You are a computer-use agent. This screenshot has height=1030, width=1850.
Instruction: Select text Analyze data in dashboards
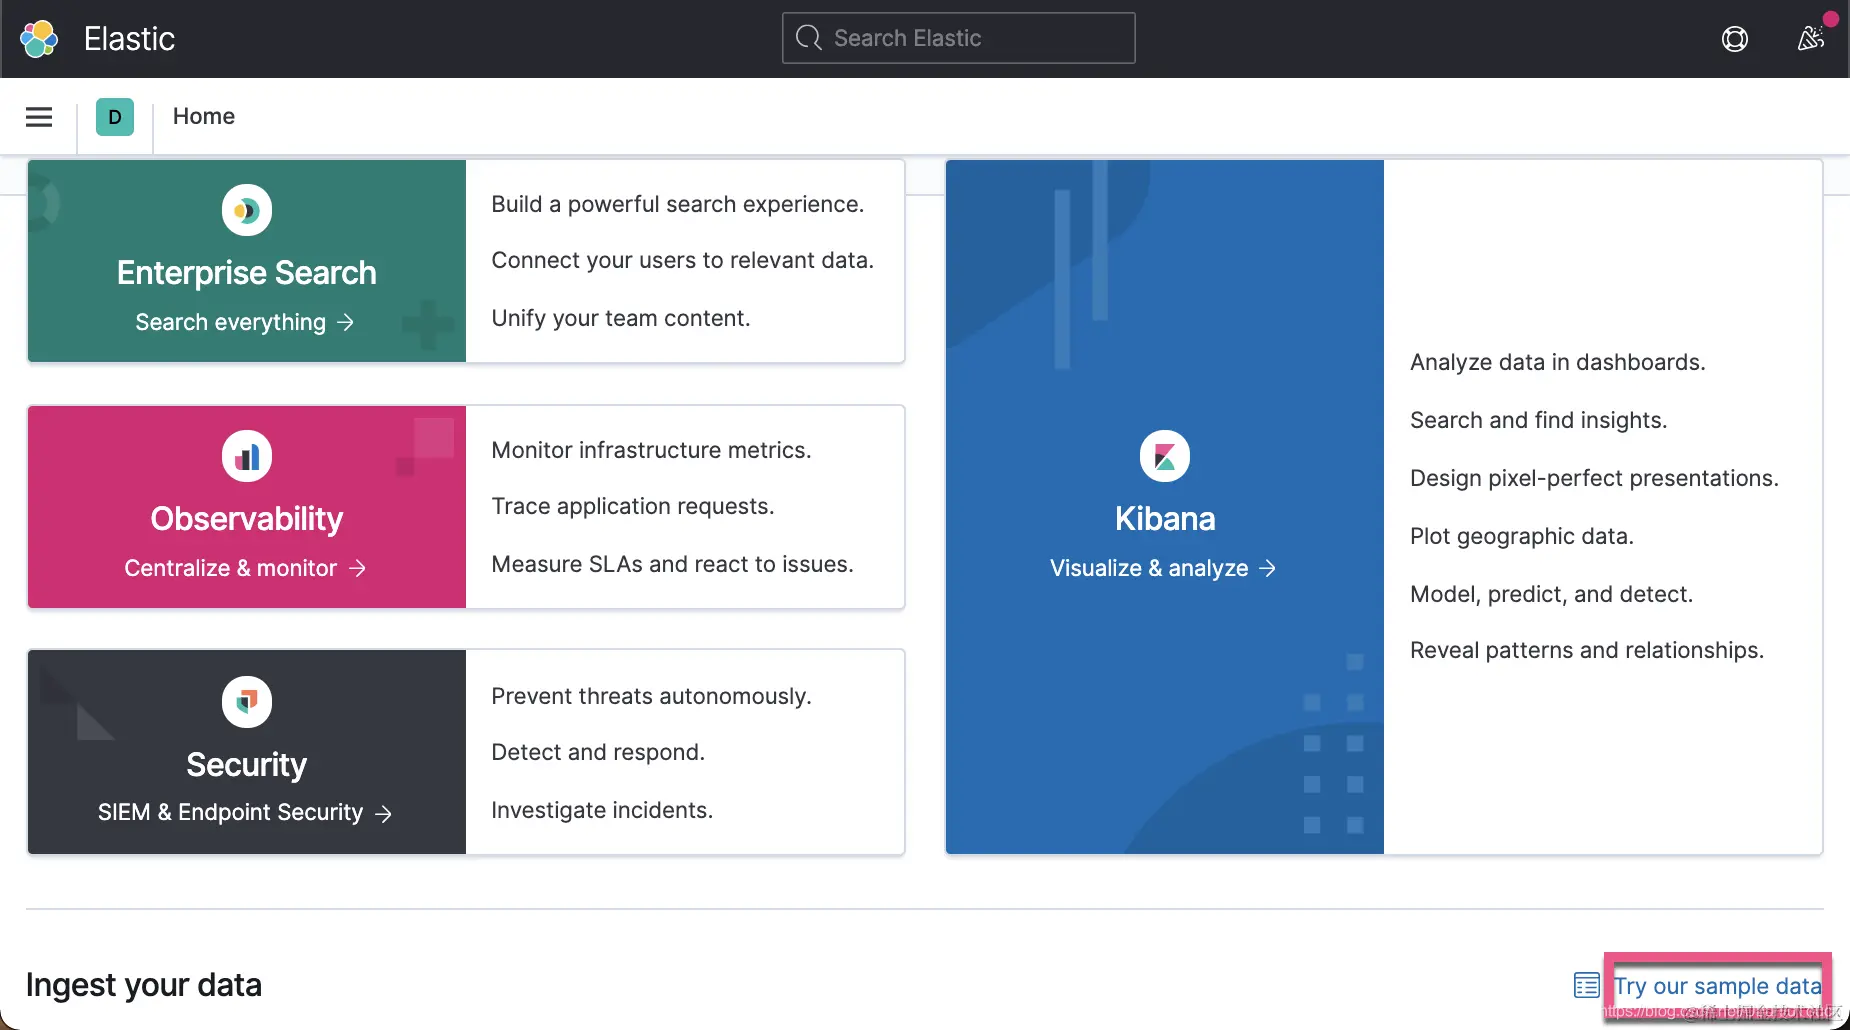click(1558, 362)
